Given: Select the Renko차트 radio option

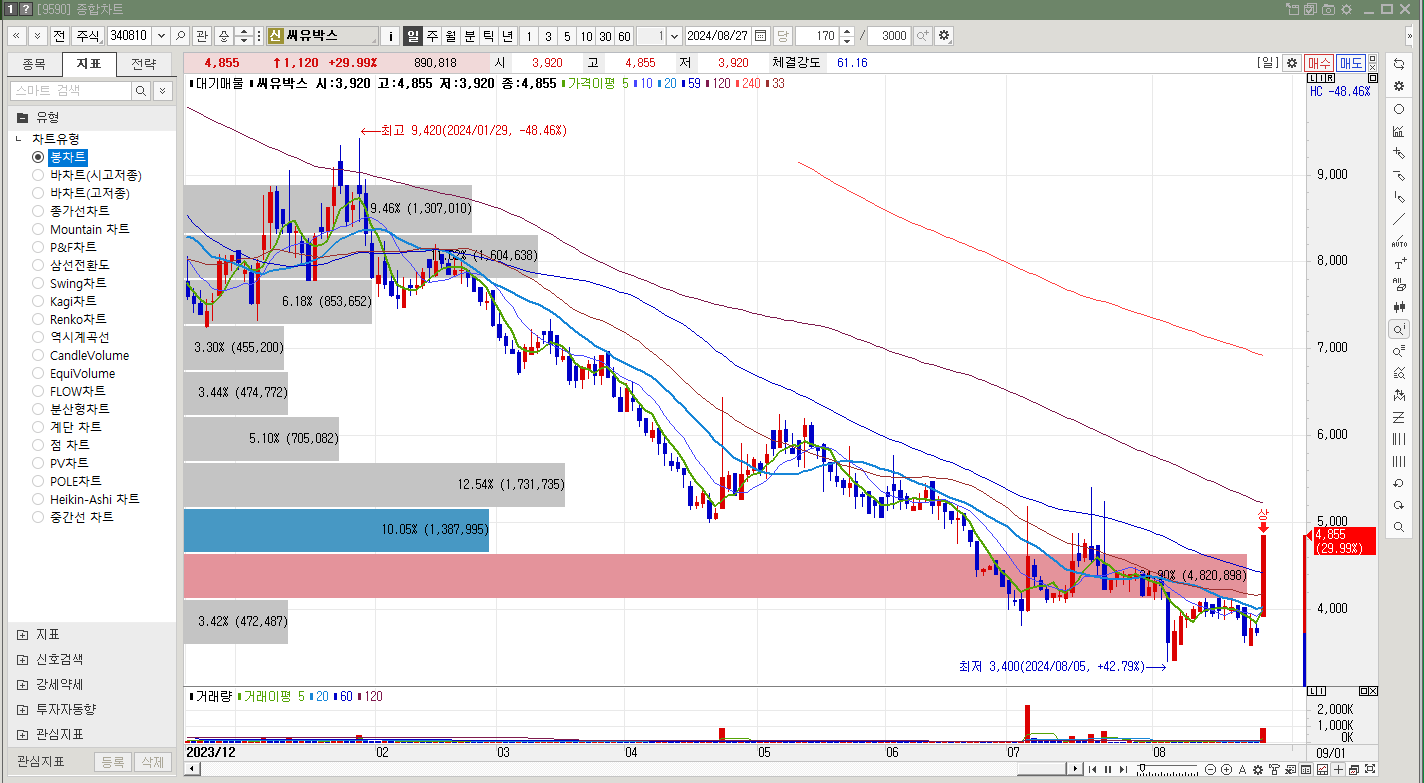Looking at the screenshot, I should click(38, 319).
